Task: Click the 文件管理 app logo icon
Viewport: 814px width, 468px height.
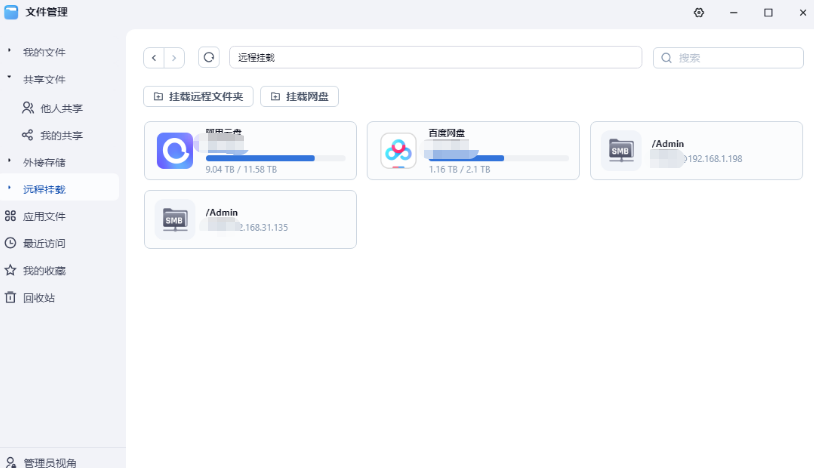Action: [x=11, y=12]
